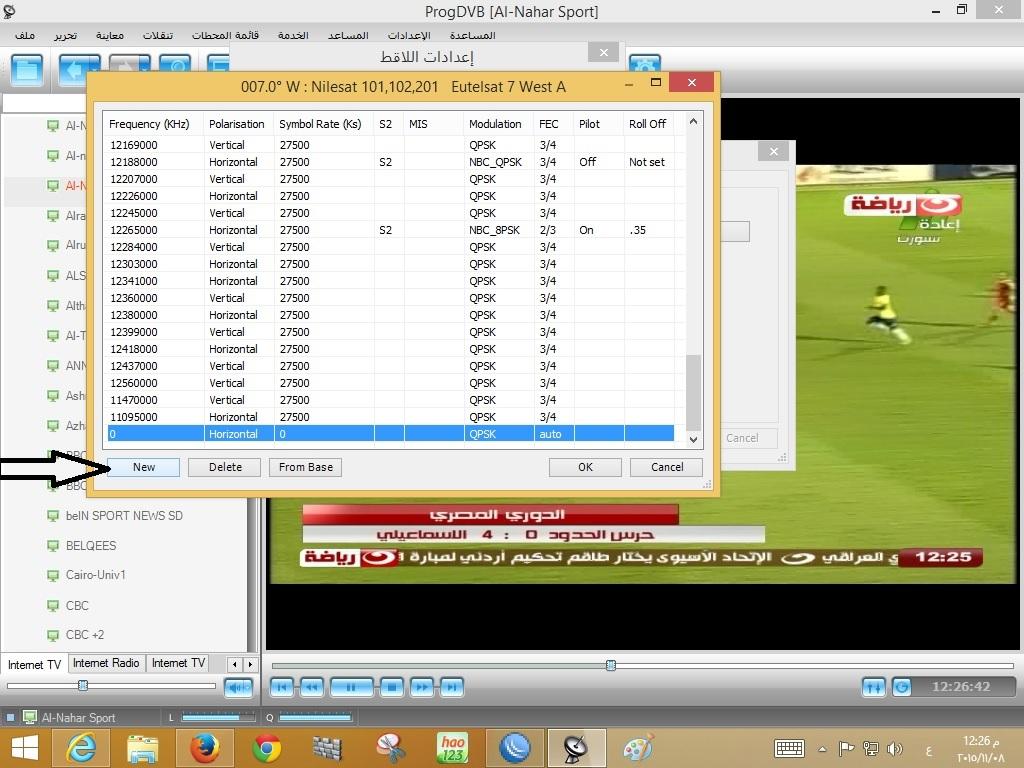The image size is (1024, 768).
Task: Open Firefox from the taskbar
Action: pyautogui.click(x=205, y=748)
